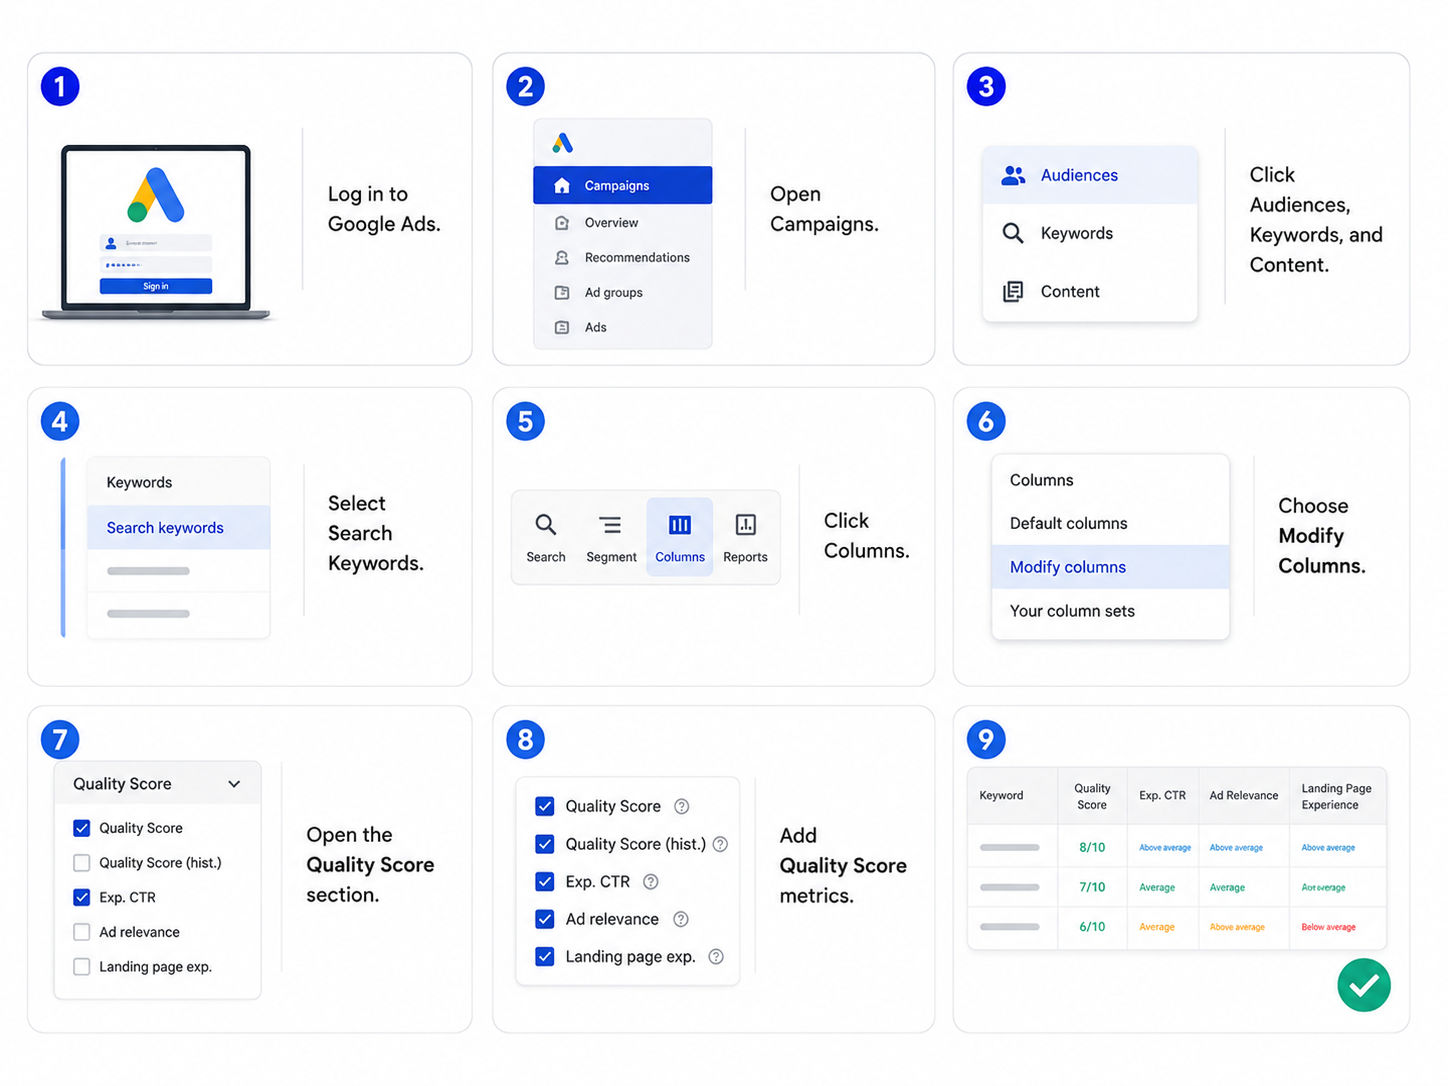Click the Ad Relevance column header

click(1244, 796)
